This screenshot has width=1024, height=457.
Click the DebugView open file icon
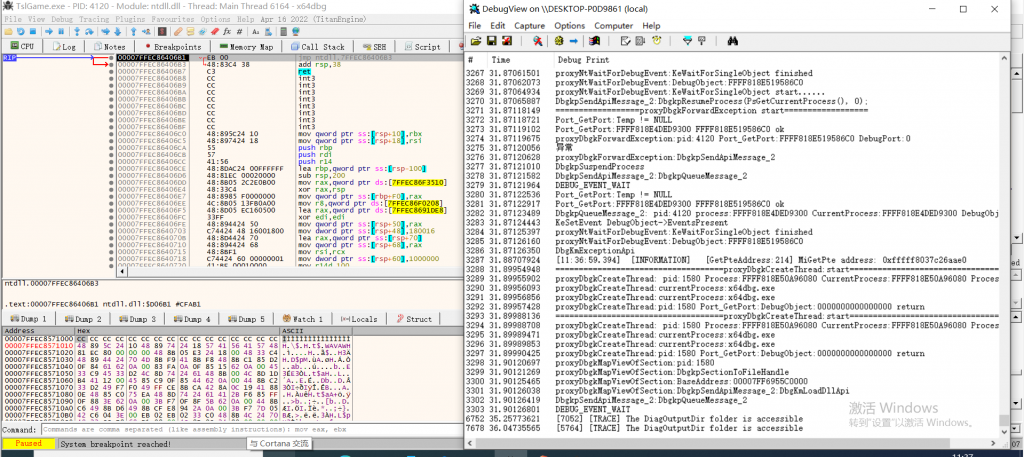pyautogui.click(x=476, y=41)
